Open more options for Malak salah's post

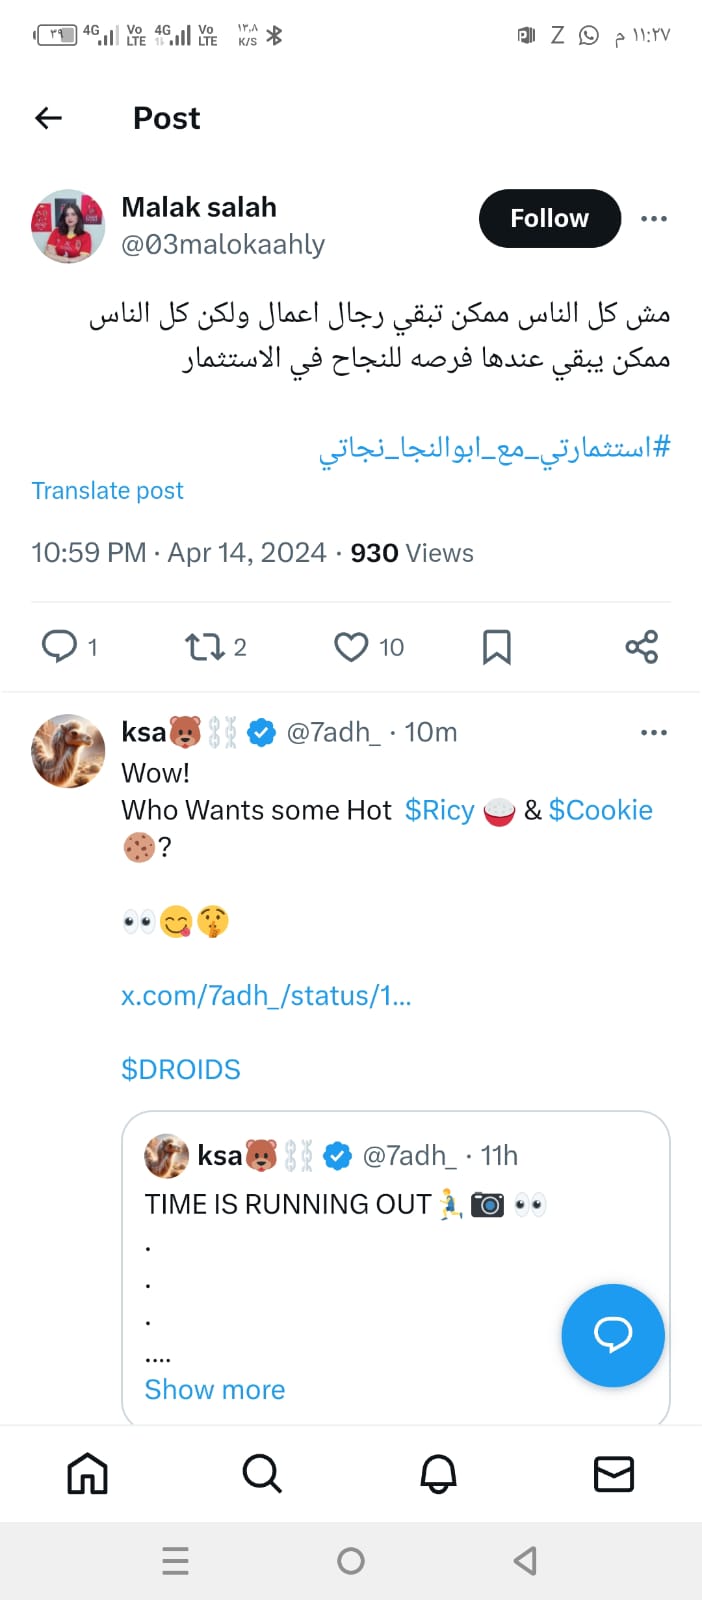tap(653, 218)
